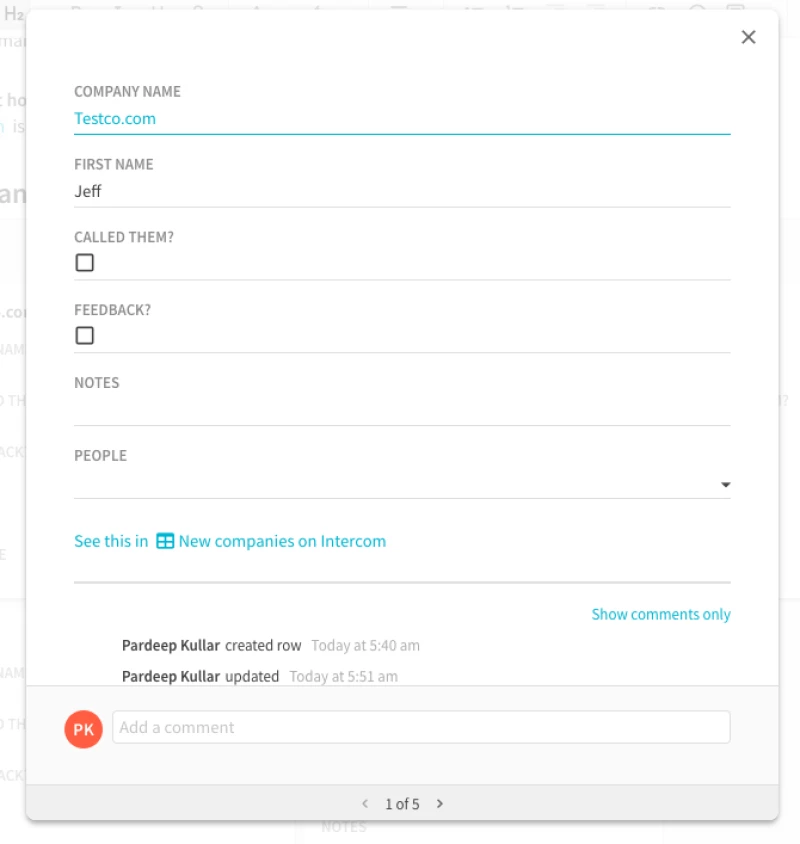
Task: Click Pardeep Kullar on created row entry
Action: coord(171,645)
